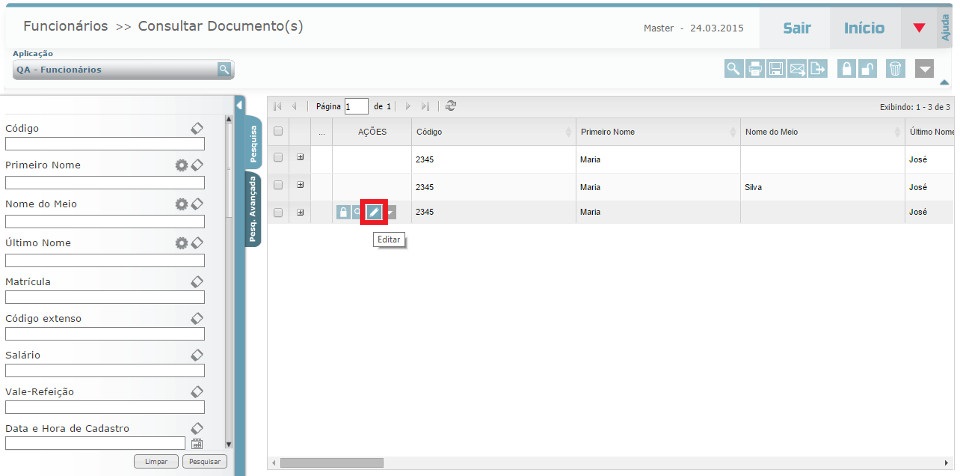The width and height of the screenshot is (960, 476).
Task: Click the trash delete icon in toolbar
Action: pyautogui.click(x=895, y=69)
